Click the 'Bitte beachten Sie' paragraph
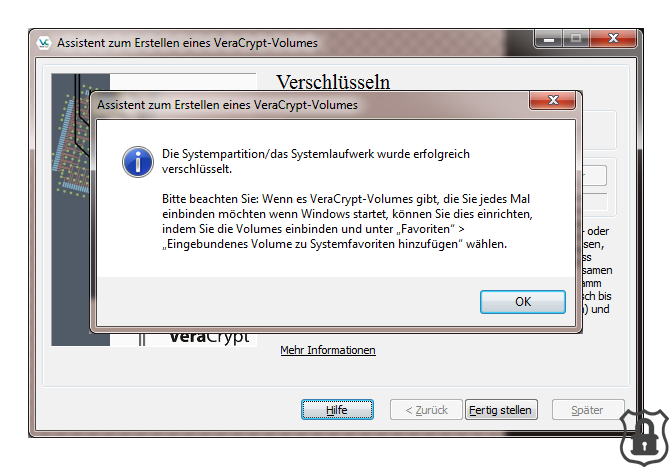Image resolution: width=671 pixels, height=471 pixels. 347,222
